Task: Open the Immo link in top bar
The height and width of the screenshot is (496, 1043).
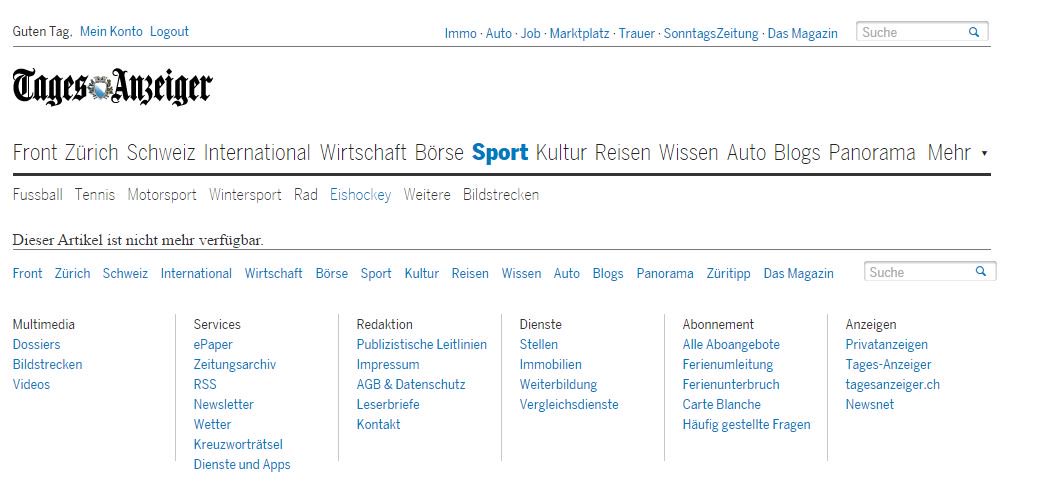Action: 460,33
